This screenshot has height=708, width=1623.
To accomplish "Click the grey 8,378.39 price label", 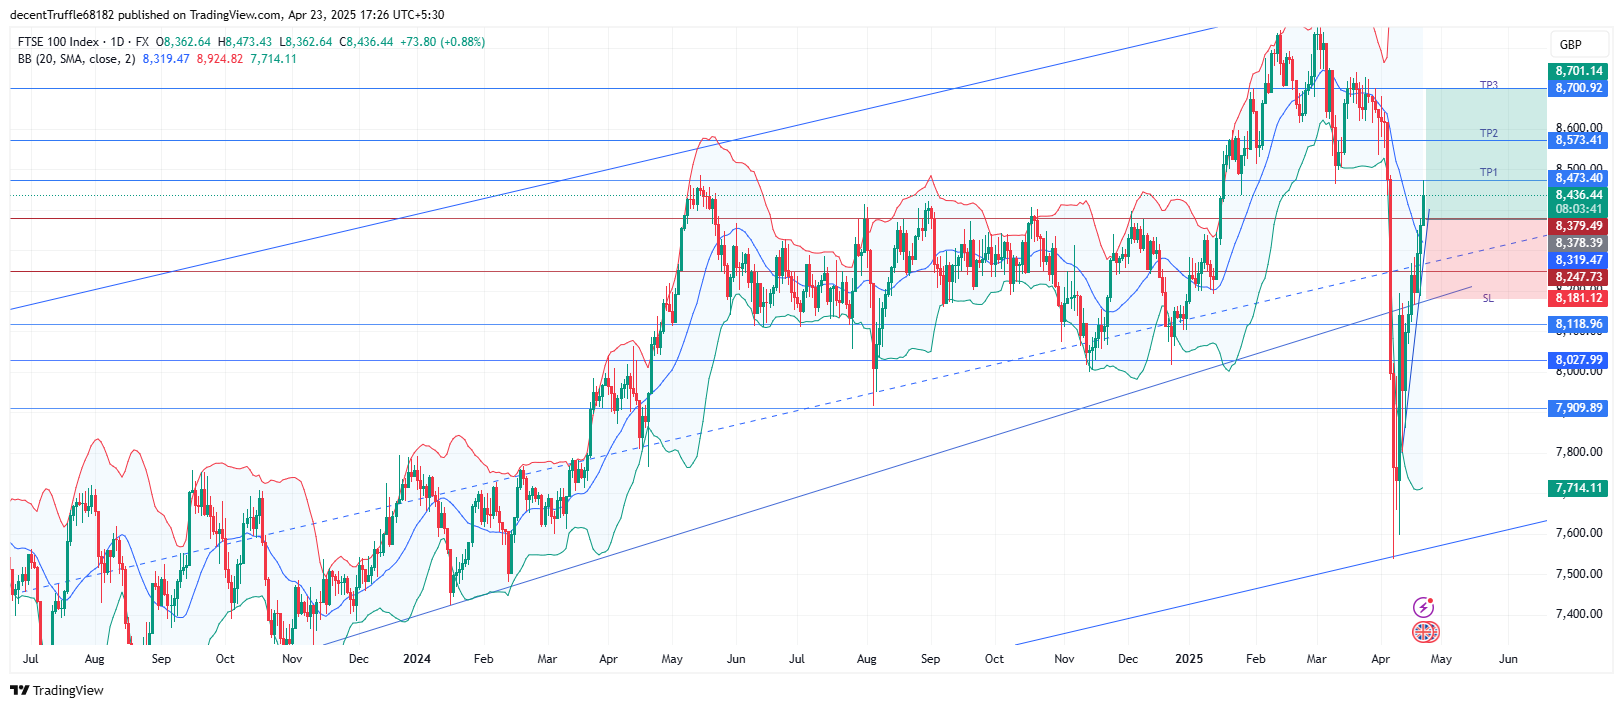I will pyautogui.click(x=1578, y=243).
